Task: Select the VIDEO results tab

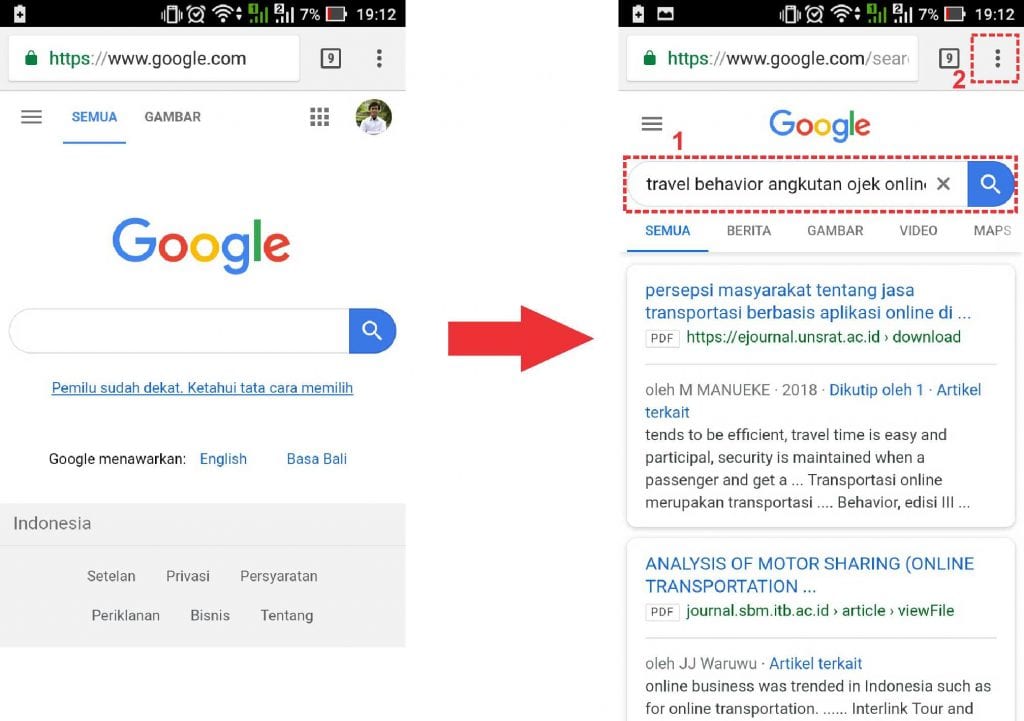Action: pos(918,231)
